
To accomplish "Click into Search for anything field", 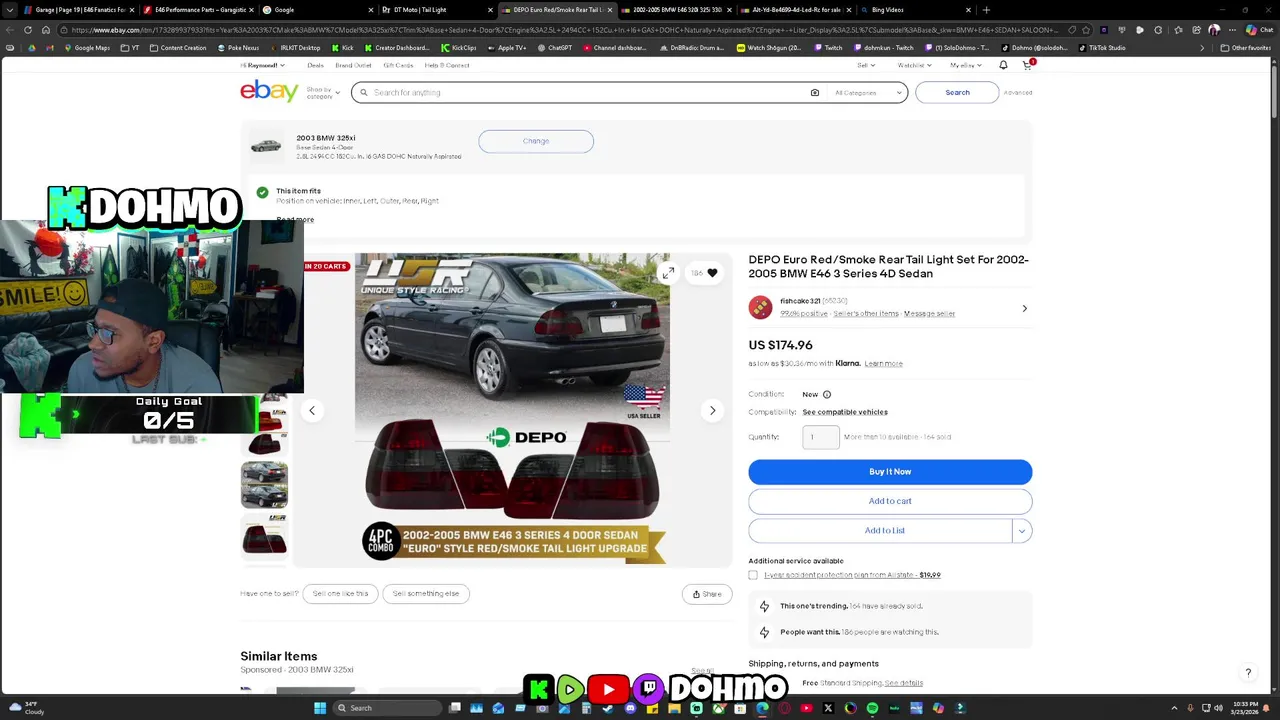I will click(588, 92).
